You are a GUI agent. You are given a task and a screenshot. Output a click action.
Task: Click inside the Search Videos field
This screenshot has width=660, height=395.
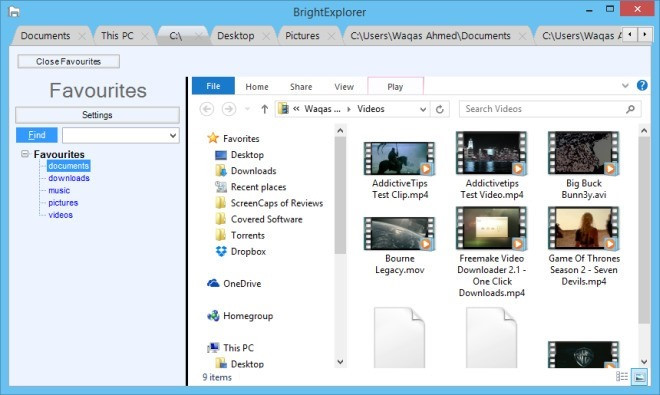coord(544,109)
